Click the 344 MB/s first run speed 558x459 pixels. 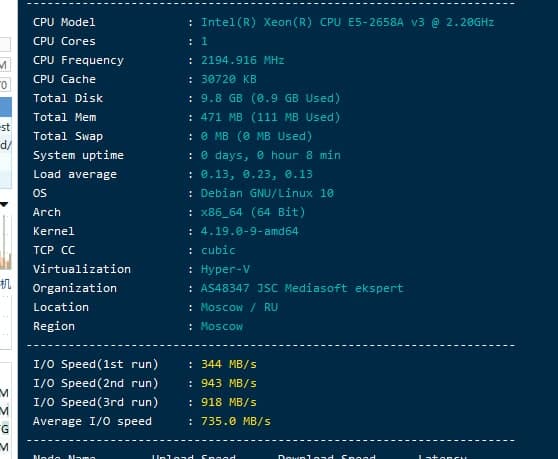pyautogui.click(x=228, y=364)
